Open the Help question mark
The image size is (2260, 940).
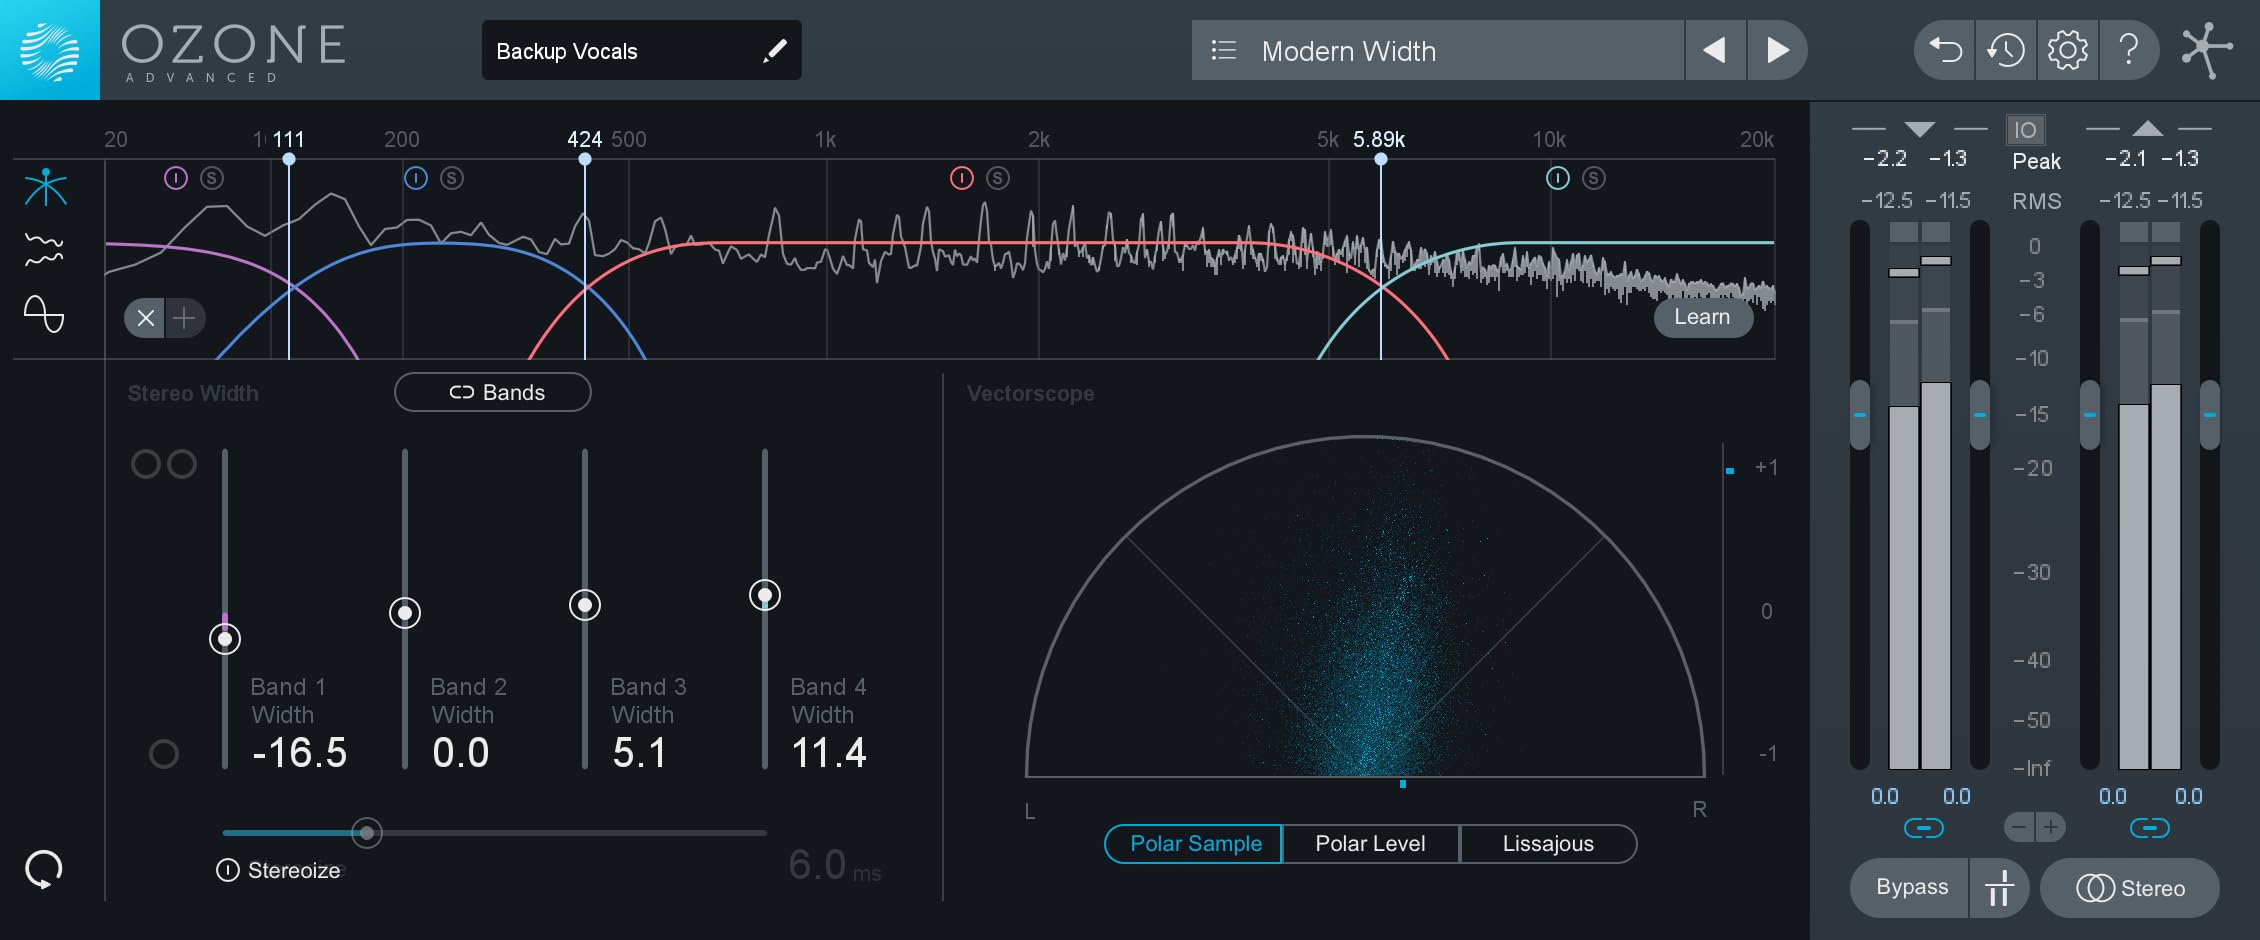coord(2129,50)
